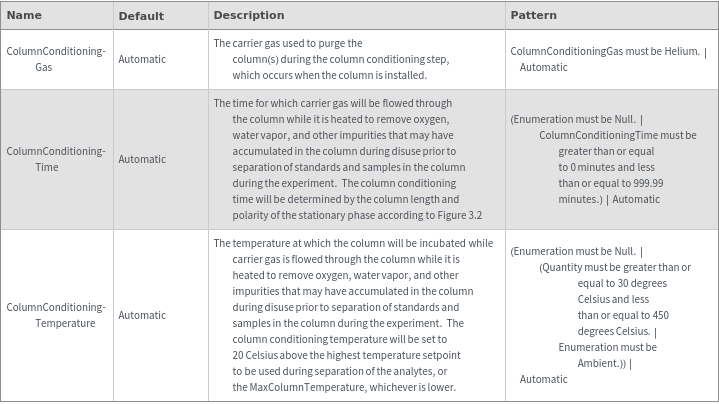Click the Name column header

(x=24, y=16)
